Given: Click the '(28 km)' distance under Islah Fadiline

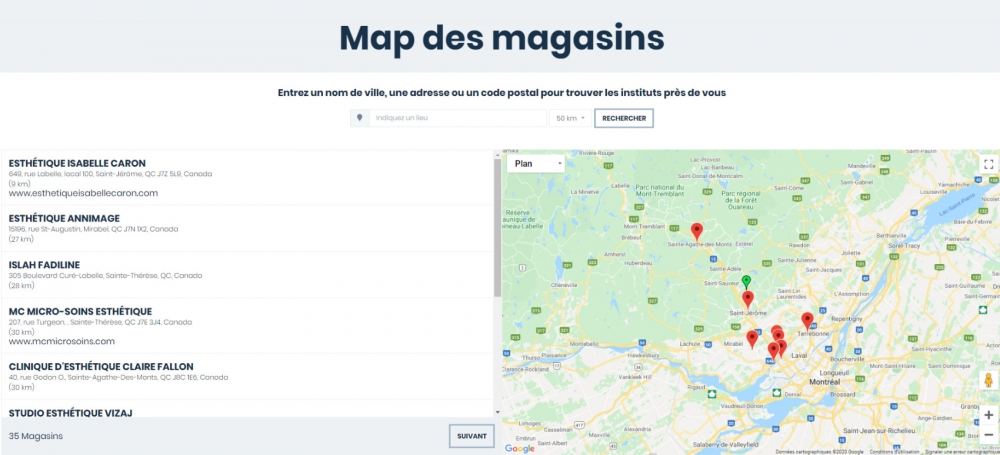Looking at the screenshot, I should 21,286.
